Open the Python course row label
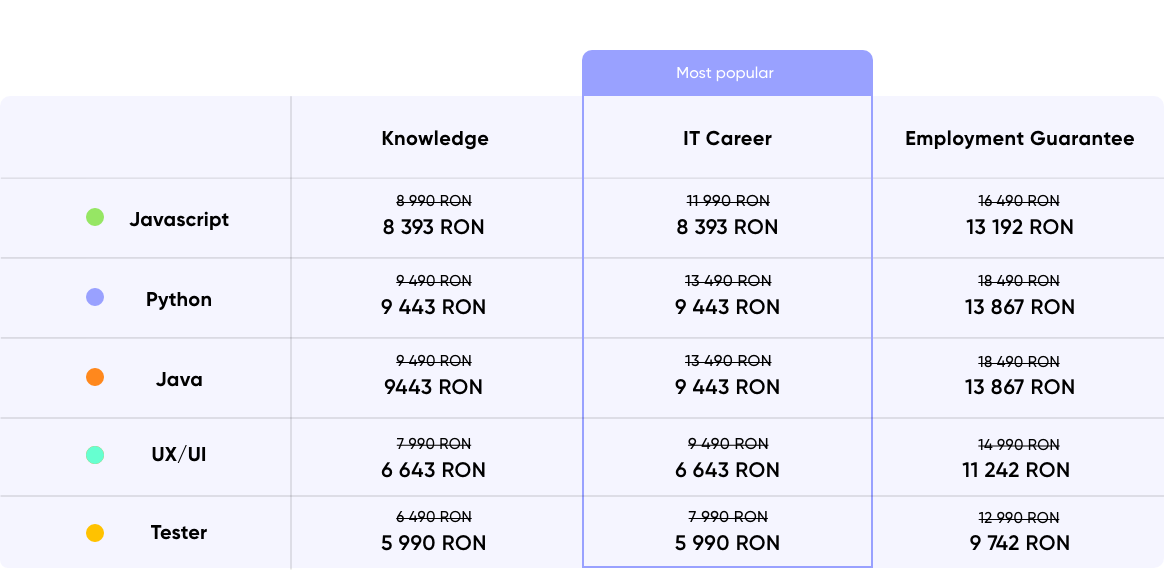This screenshot has width=1164, height=573. coord(179,300)
